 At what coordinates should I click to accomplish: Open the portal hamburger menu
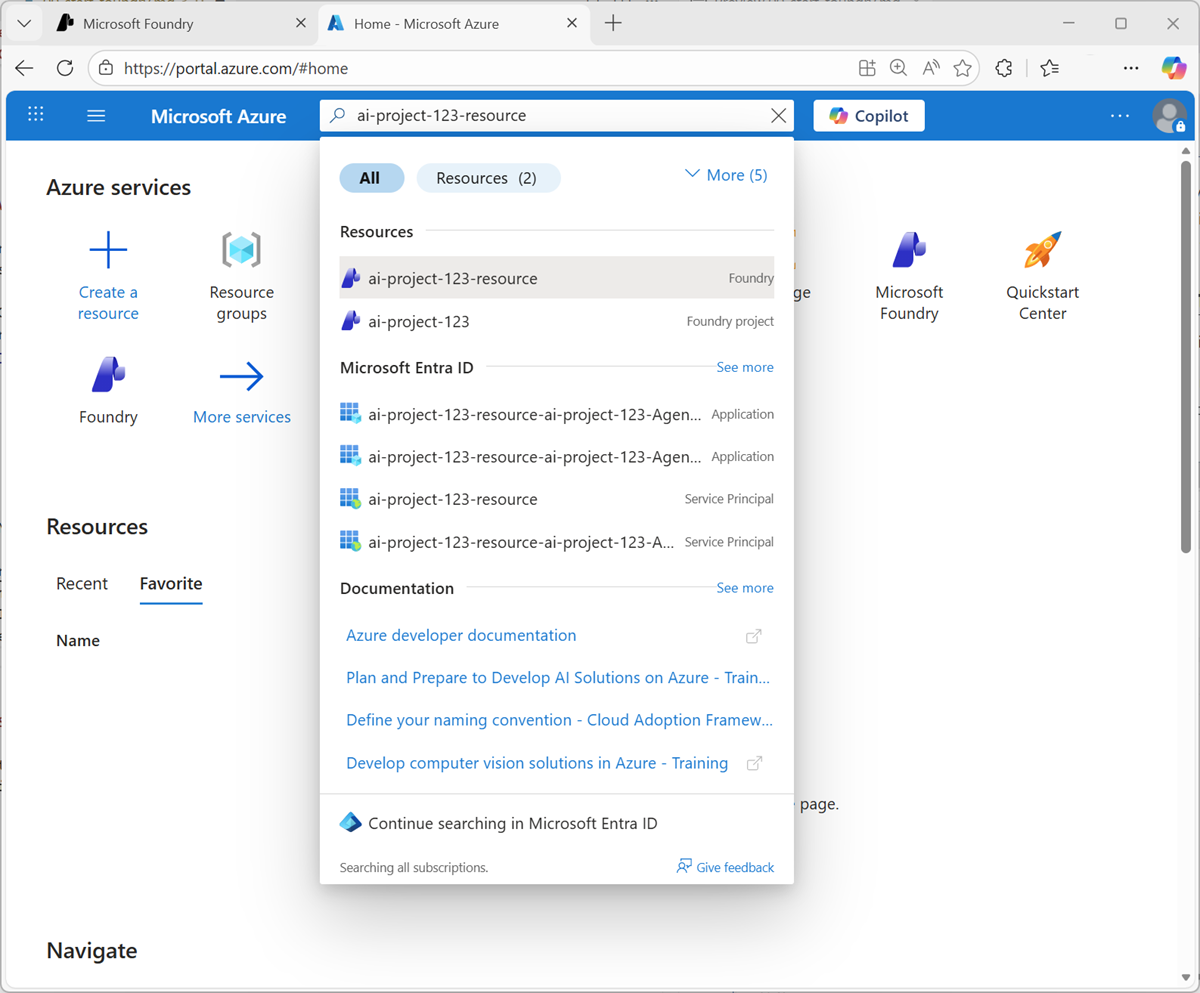[x=95, y=115]
